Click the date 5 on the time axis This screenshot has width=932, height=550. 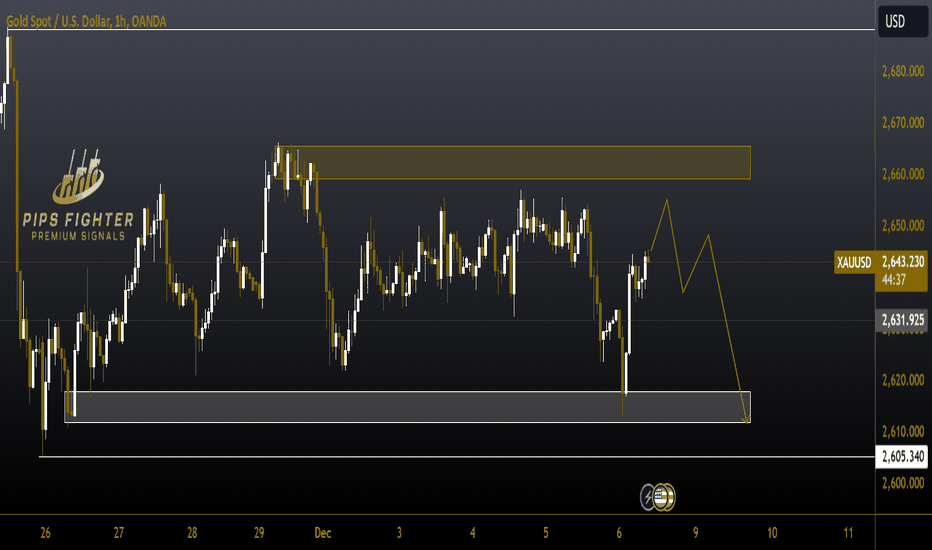point(546,533)
